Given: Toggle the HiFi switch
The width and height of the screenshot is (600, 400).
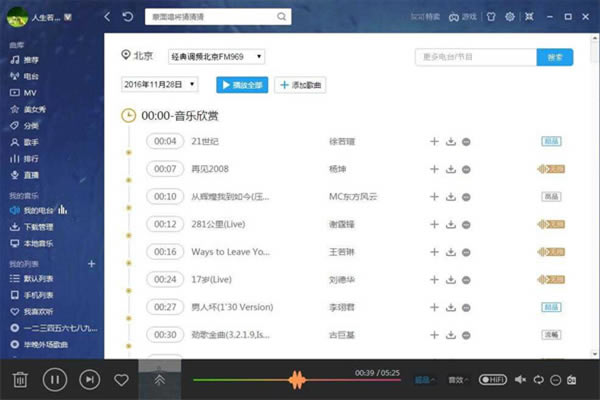Looking at the screenshot, I should pos(493,379).
